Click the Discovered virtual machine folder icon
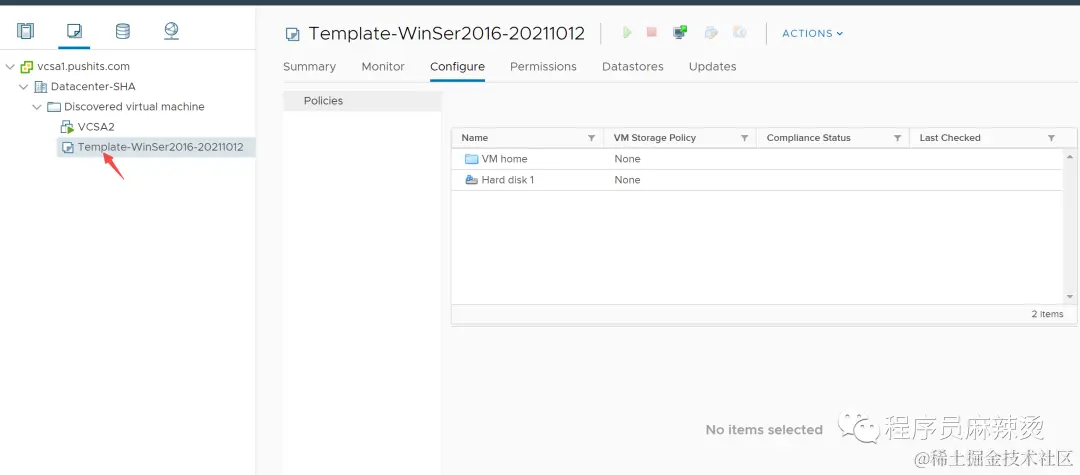This screenshot has height=475, width=1080. point(54,107)
